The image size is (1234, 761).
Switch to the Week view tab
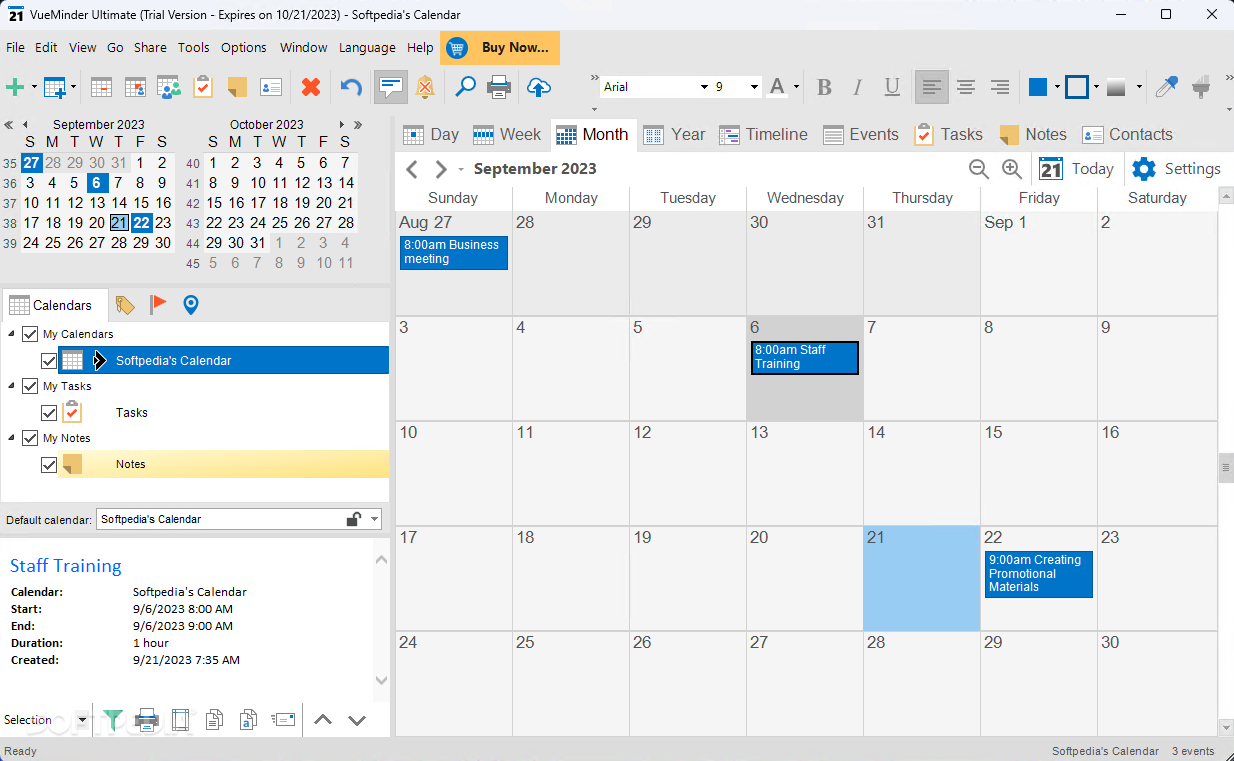point(507,134)
